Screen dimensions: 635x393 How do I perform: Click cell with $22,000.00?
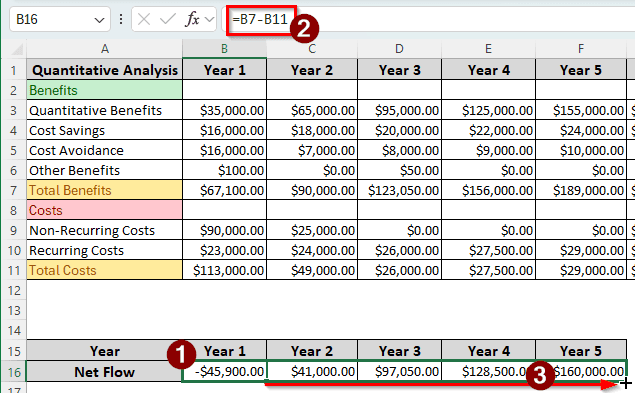click(489, 130)
